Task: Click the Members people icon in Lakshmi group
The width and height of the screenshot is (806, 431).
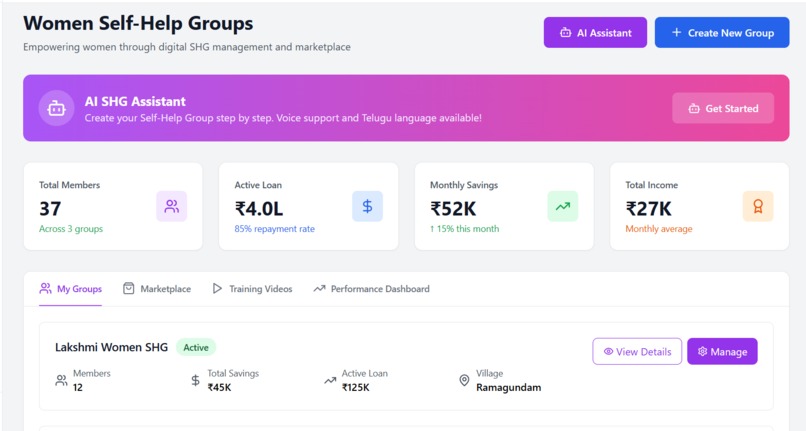Action: click(61, 381)
